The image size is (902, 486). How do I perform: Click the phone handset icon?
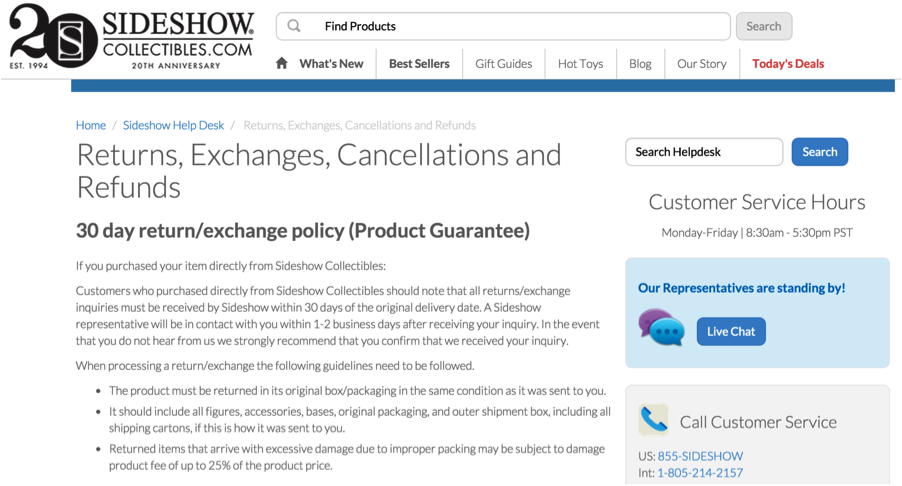pyautogui.click(x=653, y=419)
